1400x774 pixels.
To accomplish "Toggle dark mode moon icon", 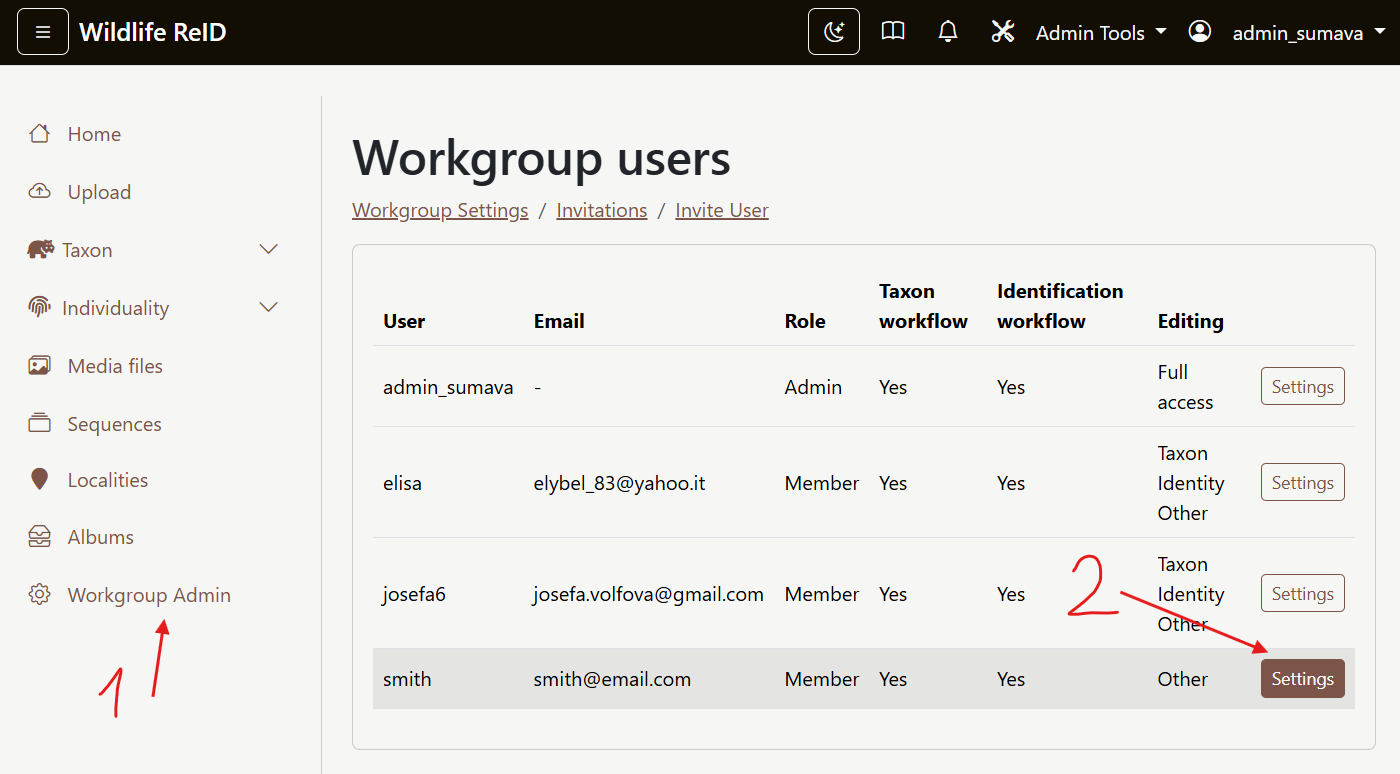I will 834,32.
